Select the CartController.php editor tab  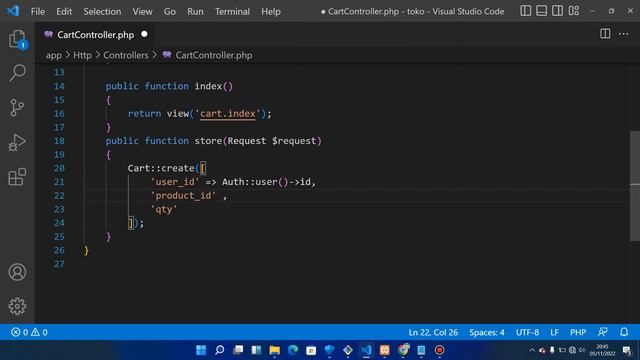pyautogui.click(x=95, y=35)
